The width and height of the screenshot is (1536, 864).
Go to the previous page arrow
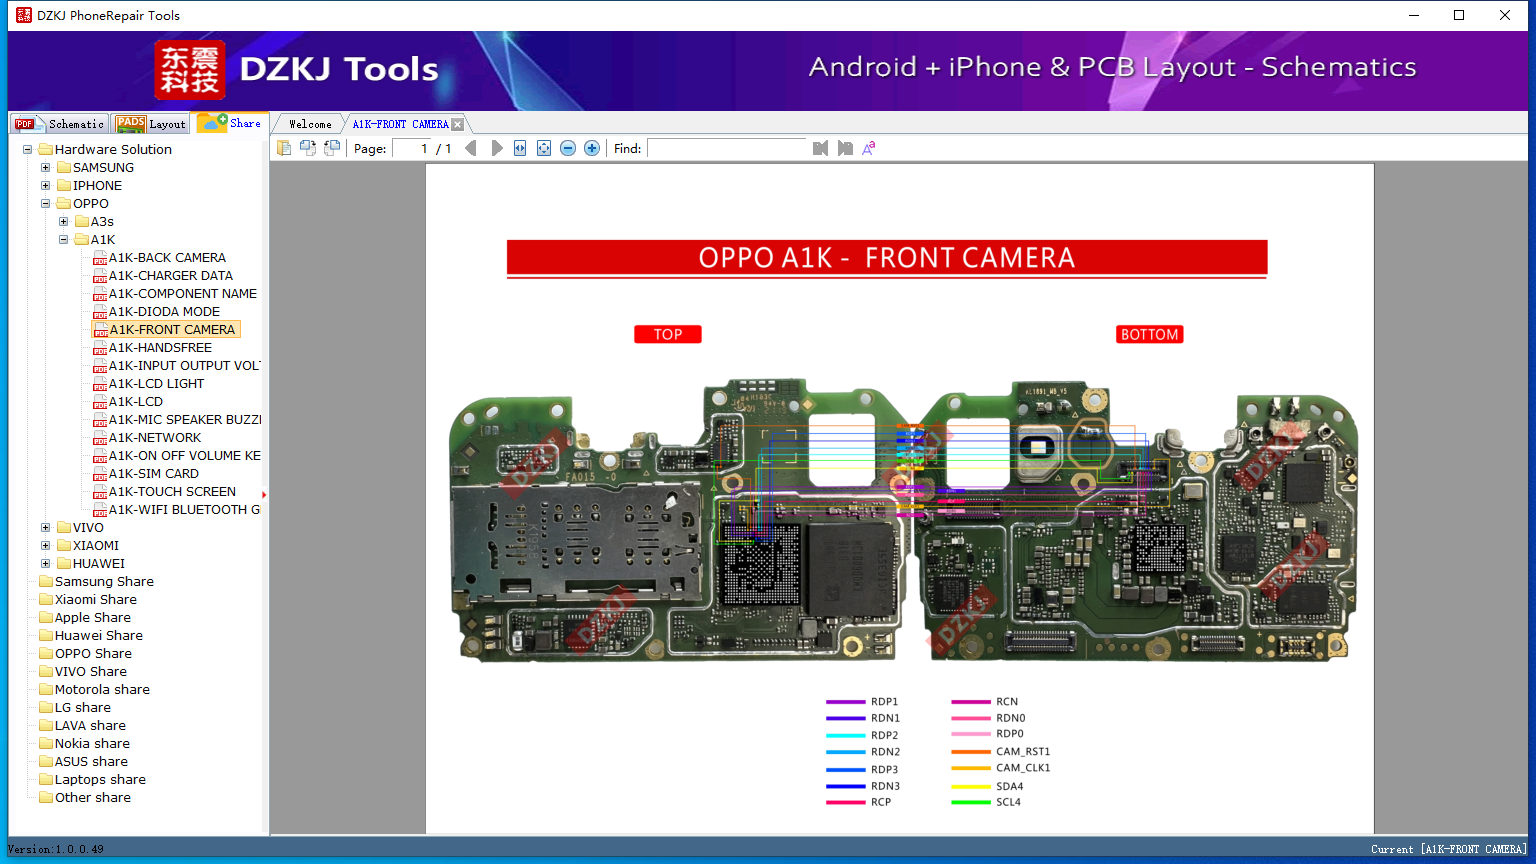tap(471, 148)
